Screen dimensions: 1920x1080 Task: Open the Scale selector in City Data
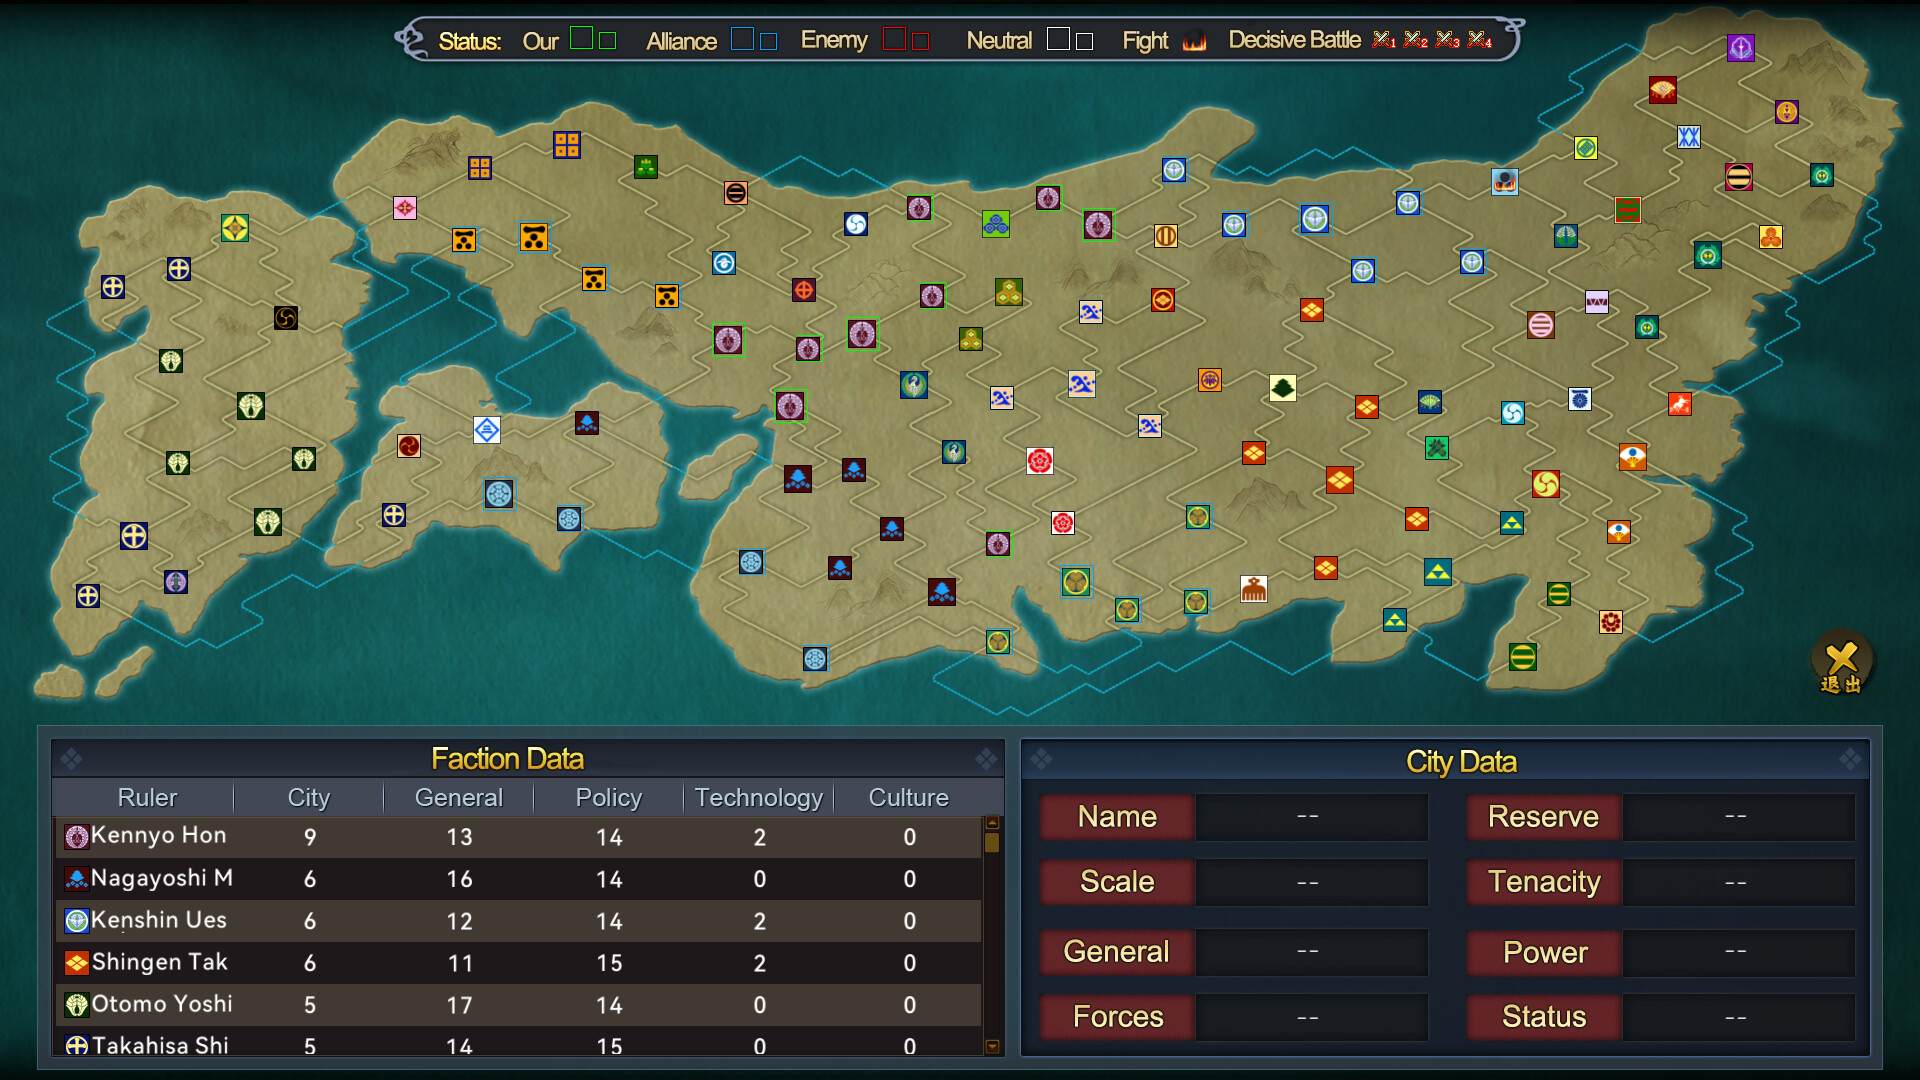point(1116,882)
